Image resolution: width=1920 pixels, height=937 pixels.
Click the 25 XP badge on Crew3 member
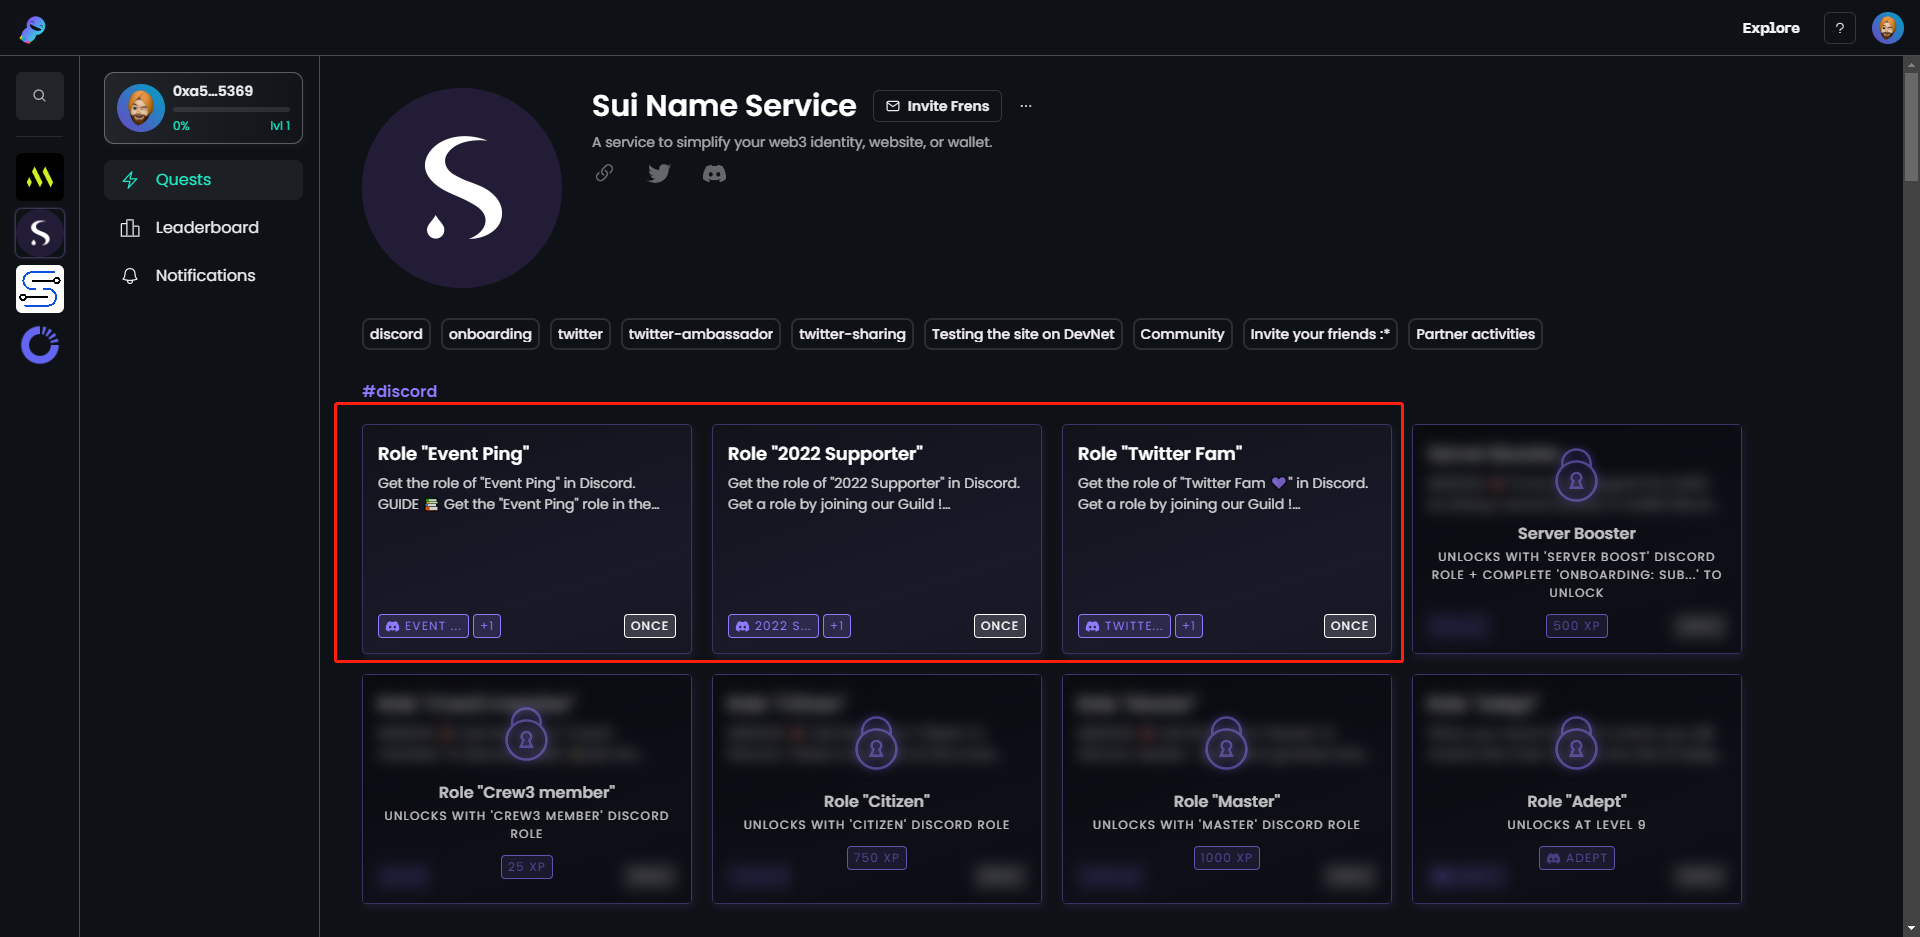pyautogui.click(x=527, y=867)
